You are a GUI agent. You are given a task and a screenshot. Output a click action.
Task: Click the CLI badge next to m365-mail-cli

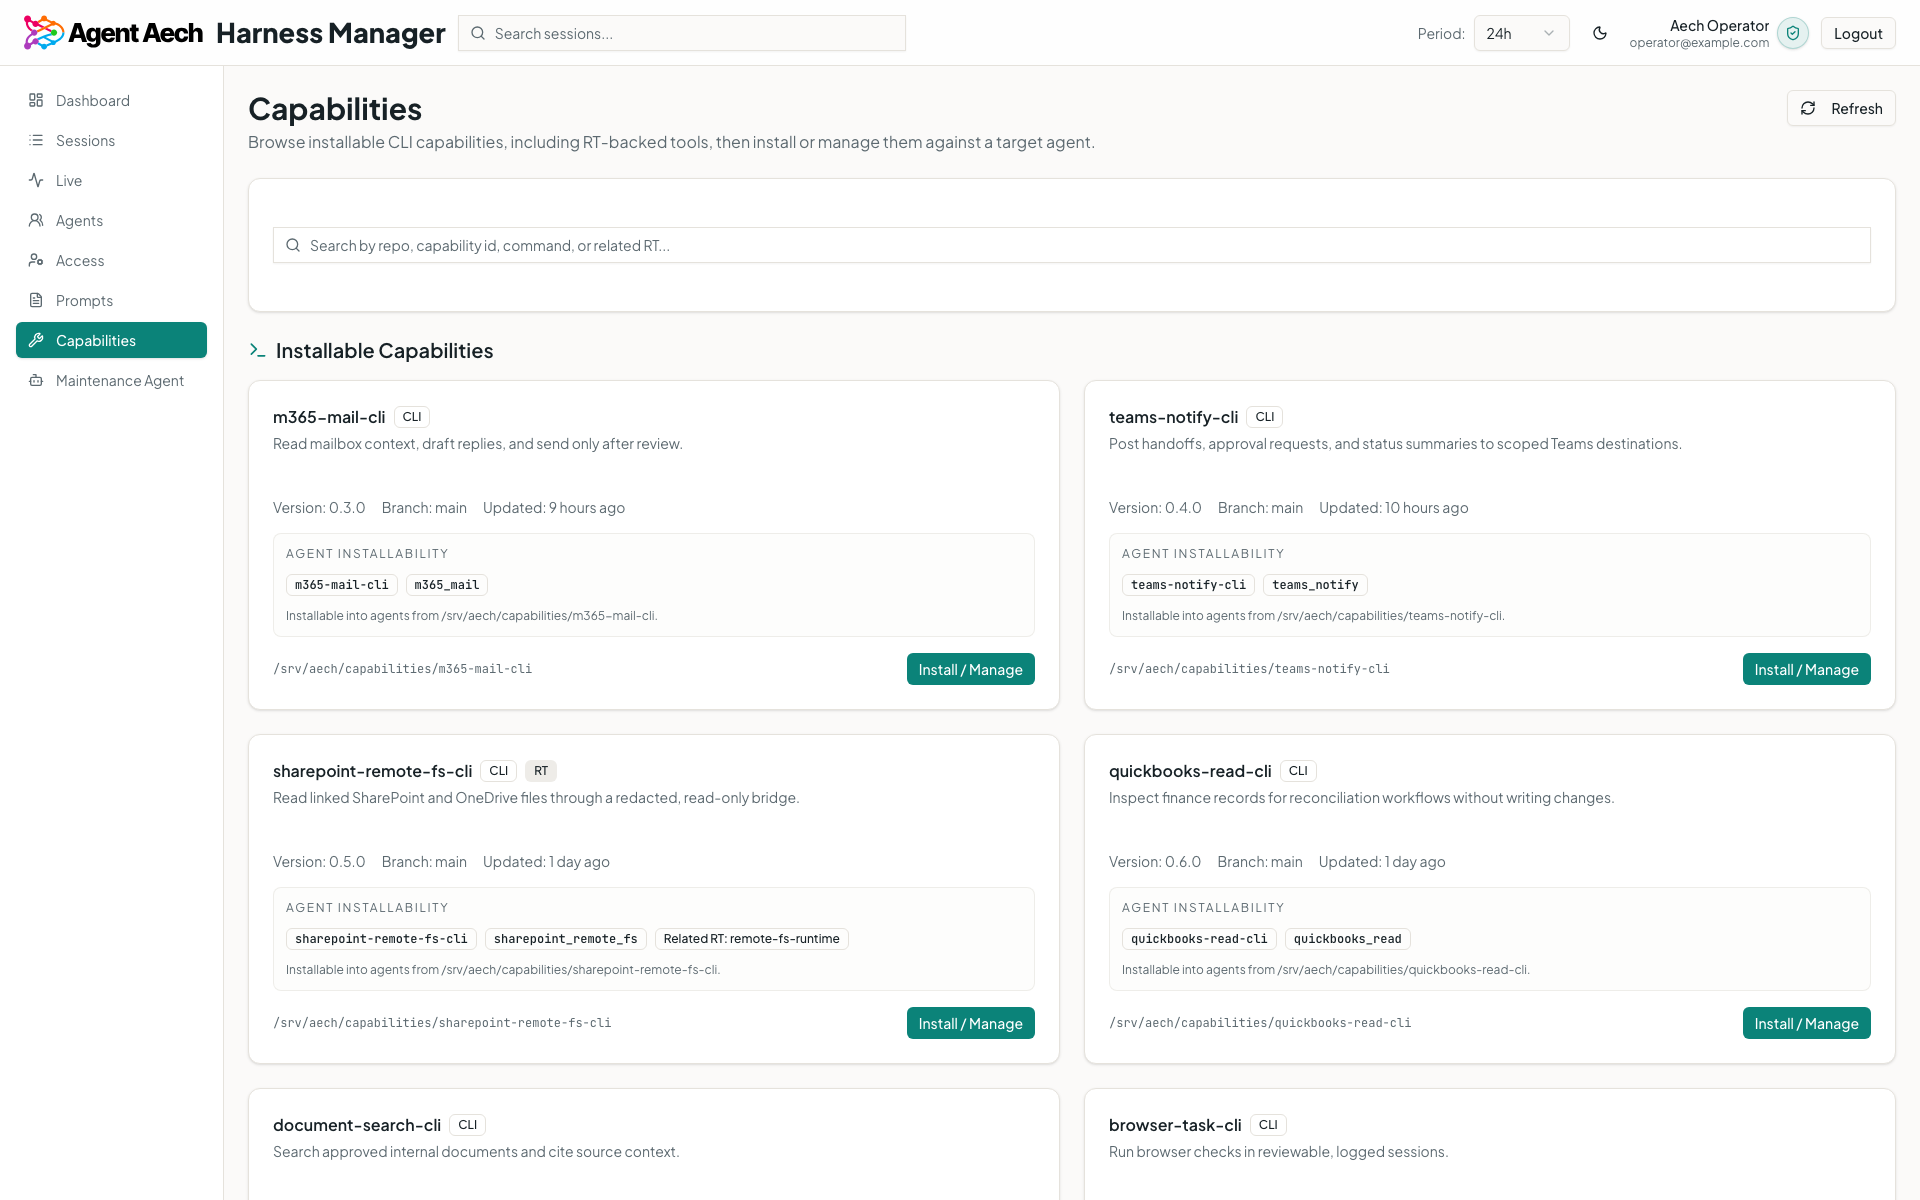click(x=412, y=417)
